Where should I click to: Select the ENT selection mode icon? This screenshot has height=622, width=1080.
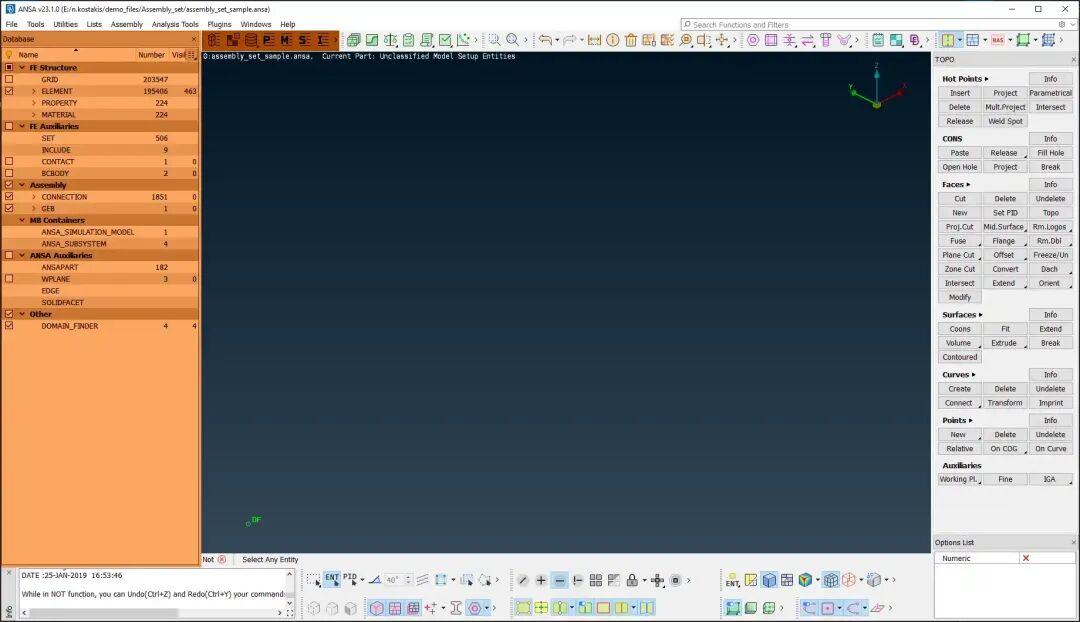point(332,579)
